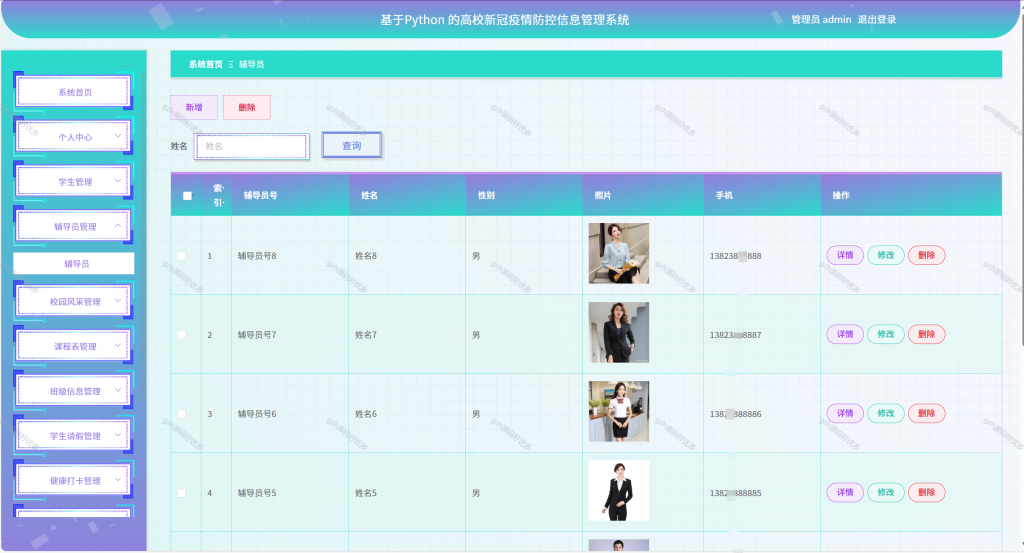Click the chevron next to 班级信息管理

(x=118, y=390)
